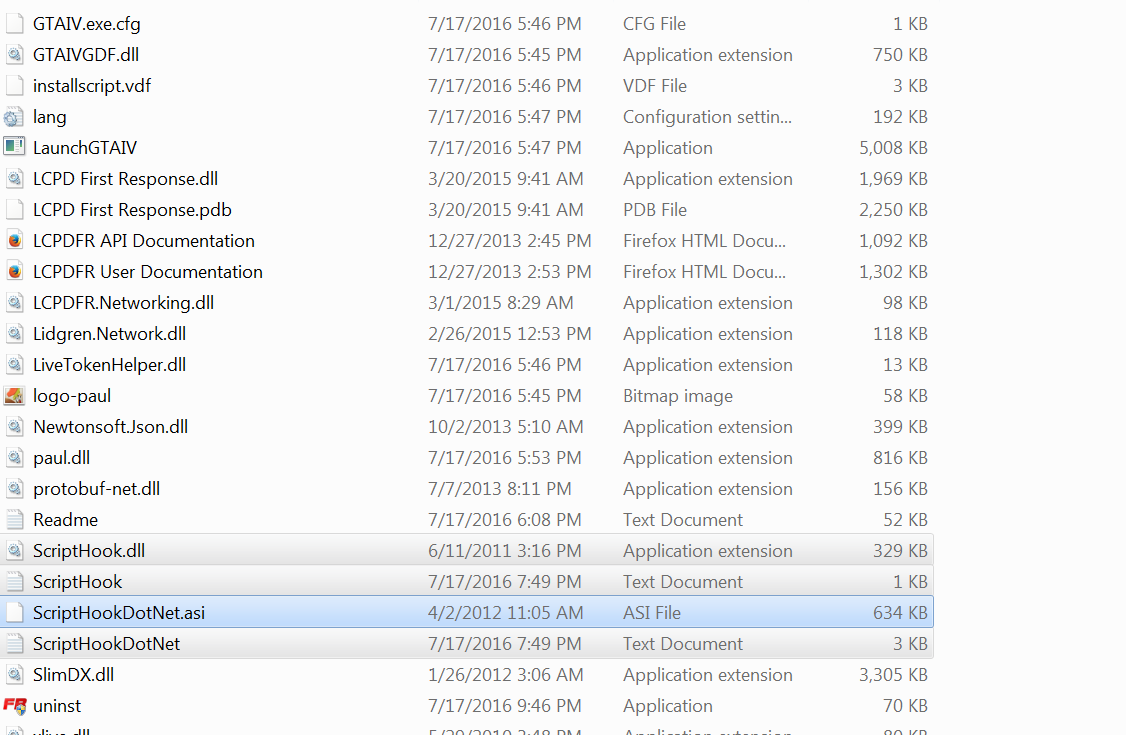Click the ScriptHookDotNet.asi file icon
The image size is (1126, 735).
click(x=14, y=613)
